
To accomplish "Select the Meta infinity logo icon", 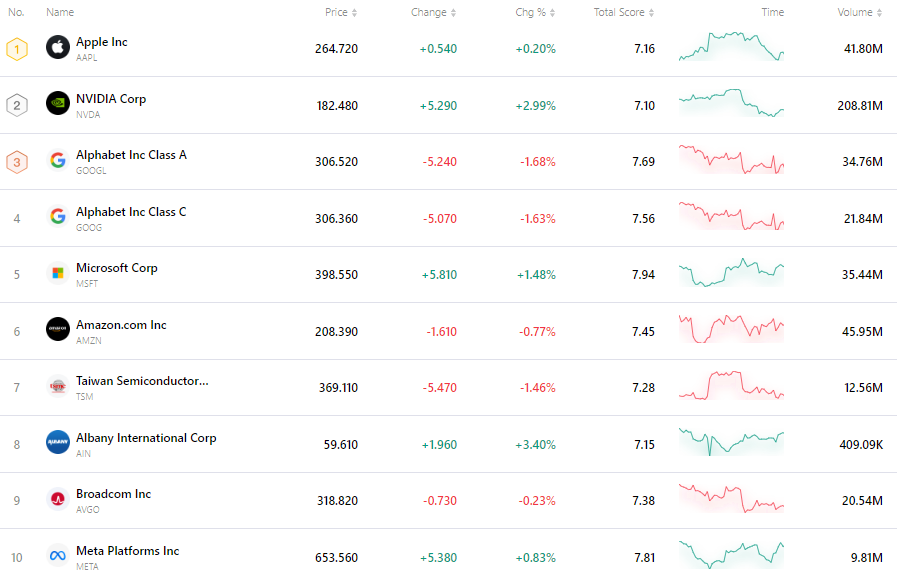I will [57, 556].
